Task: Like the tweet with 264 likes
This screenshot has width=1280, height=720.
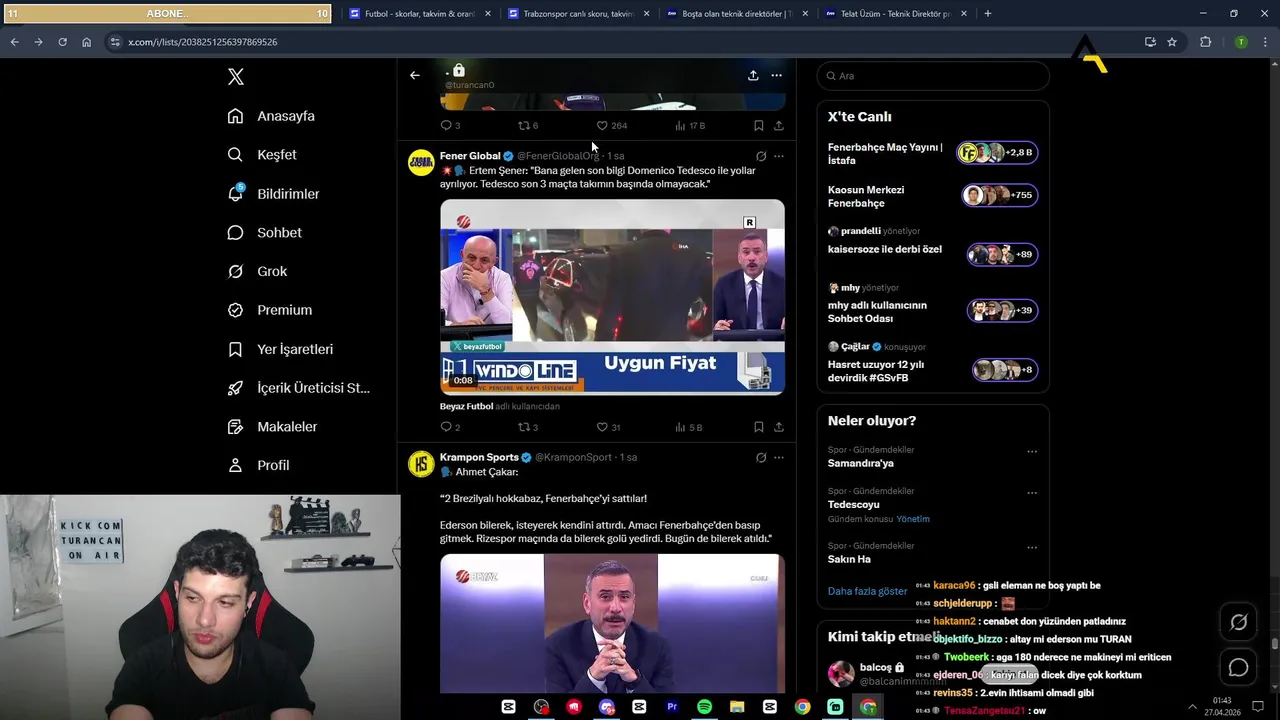Action: click(x=611, y=125)
